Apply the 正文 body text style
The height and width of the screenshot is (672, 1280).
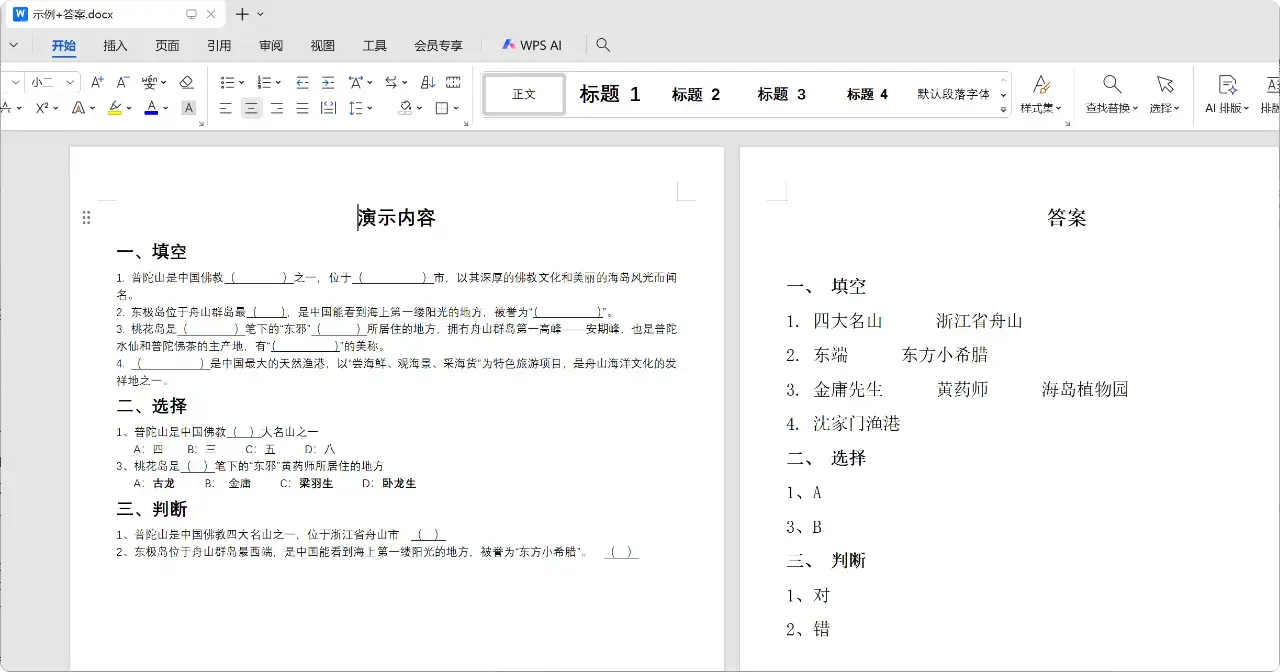click(523, 93)
